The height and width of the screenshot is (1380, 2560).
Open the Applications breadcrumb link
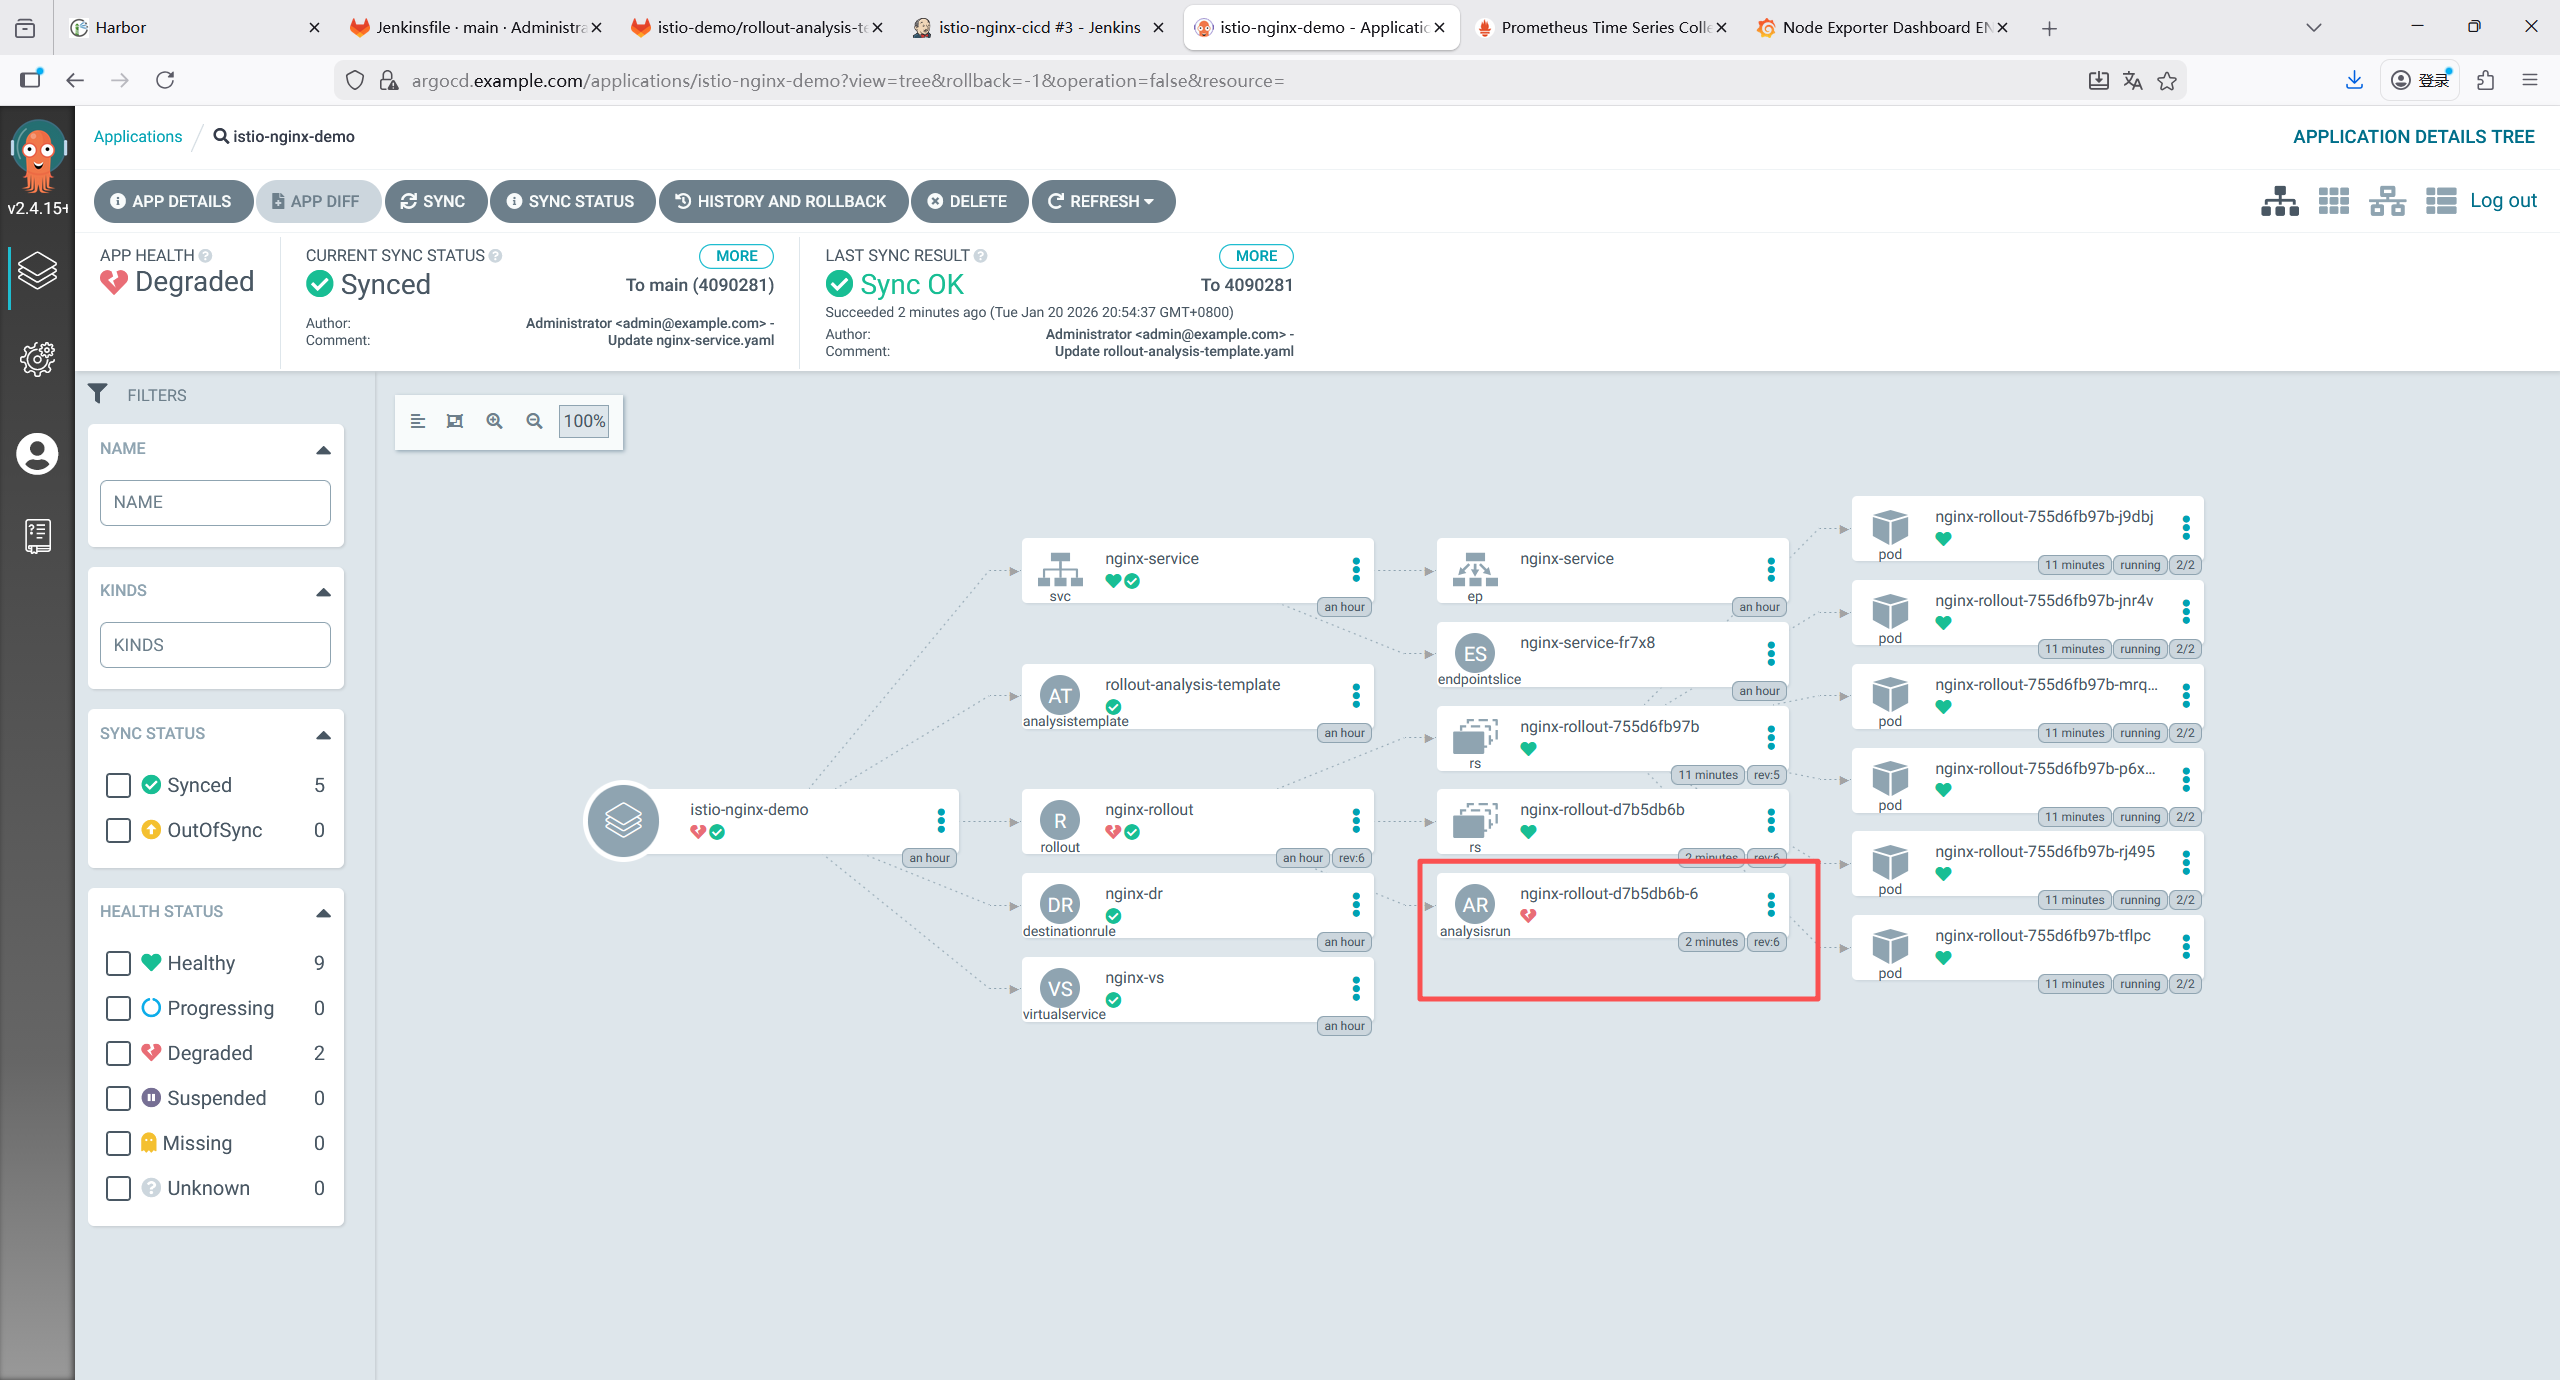138,136
